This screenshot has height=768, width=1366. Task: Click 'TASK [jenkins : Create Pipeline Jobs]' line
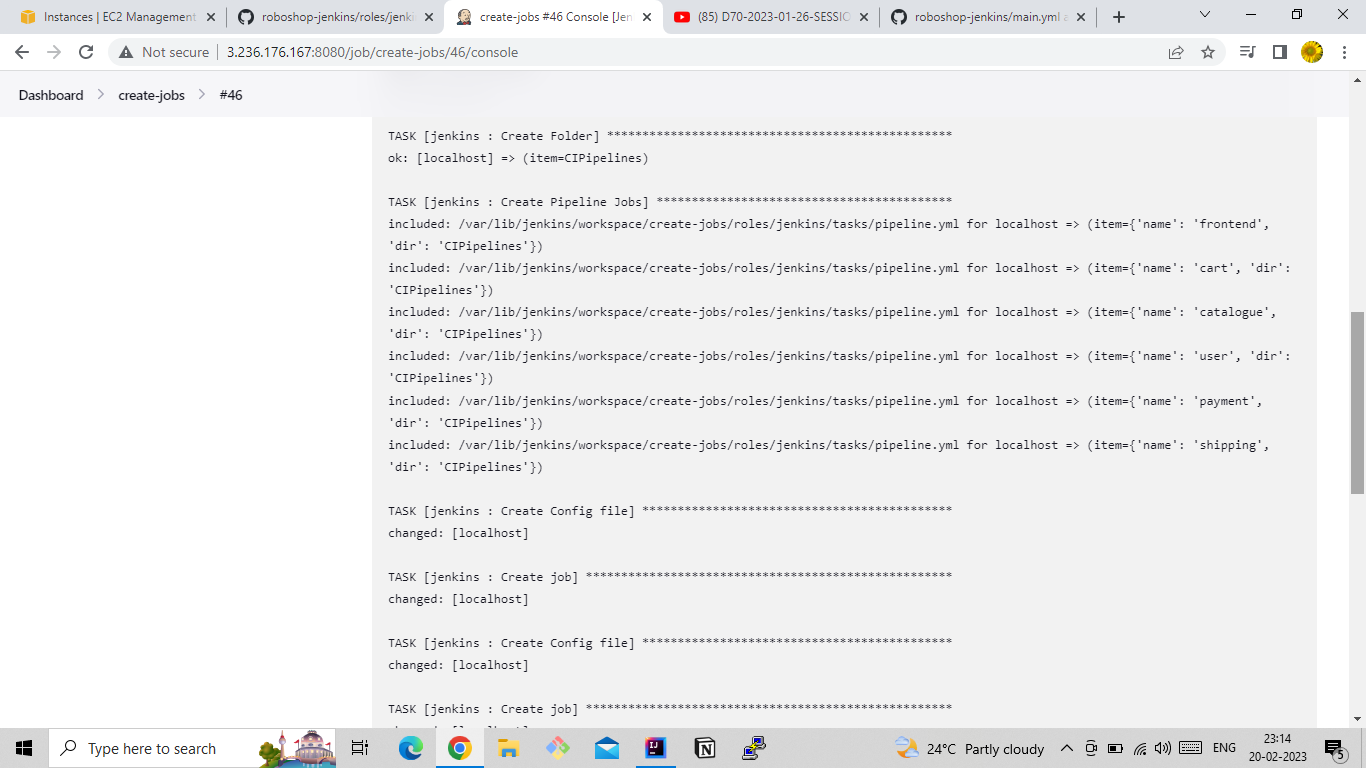click(x=670, y=202)
